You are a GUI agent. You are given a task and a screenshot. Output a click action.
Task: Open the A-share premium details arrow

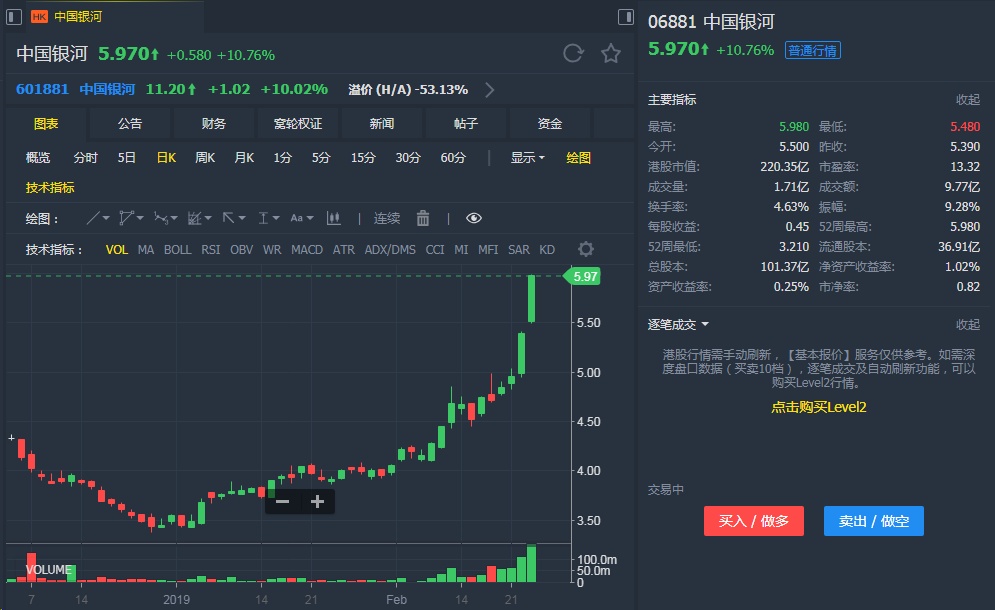(489, 90)
